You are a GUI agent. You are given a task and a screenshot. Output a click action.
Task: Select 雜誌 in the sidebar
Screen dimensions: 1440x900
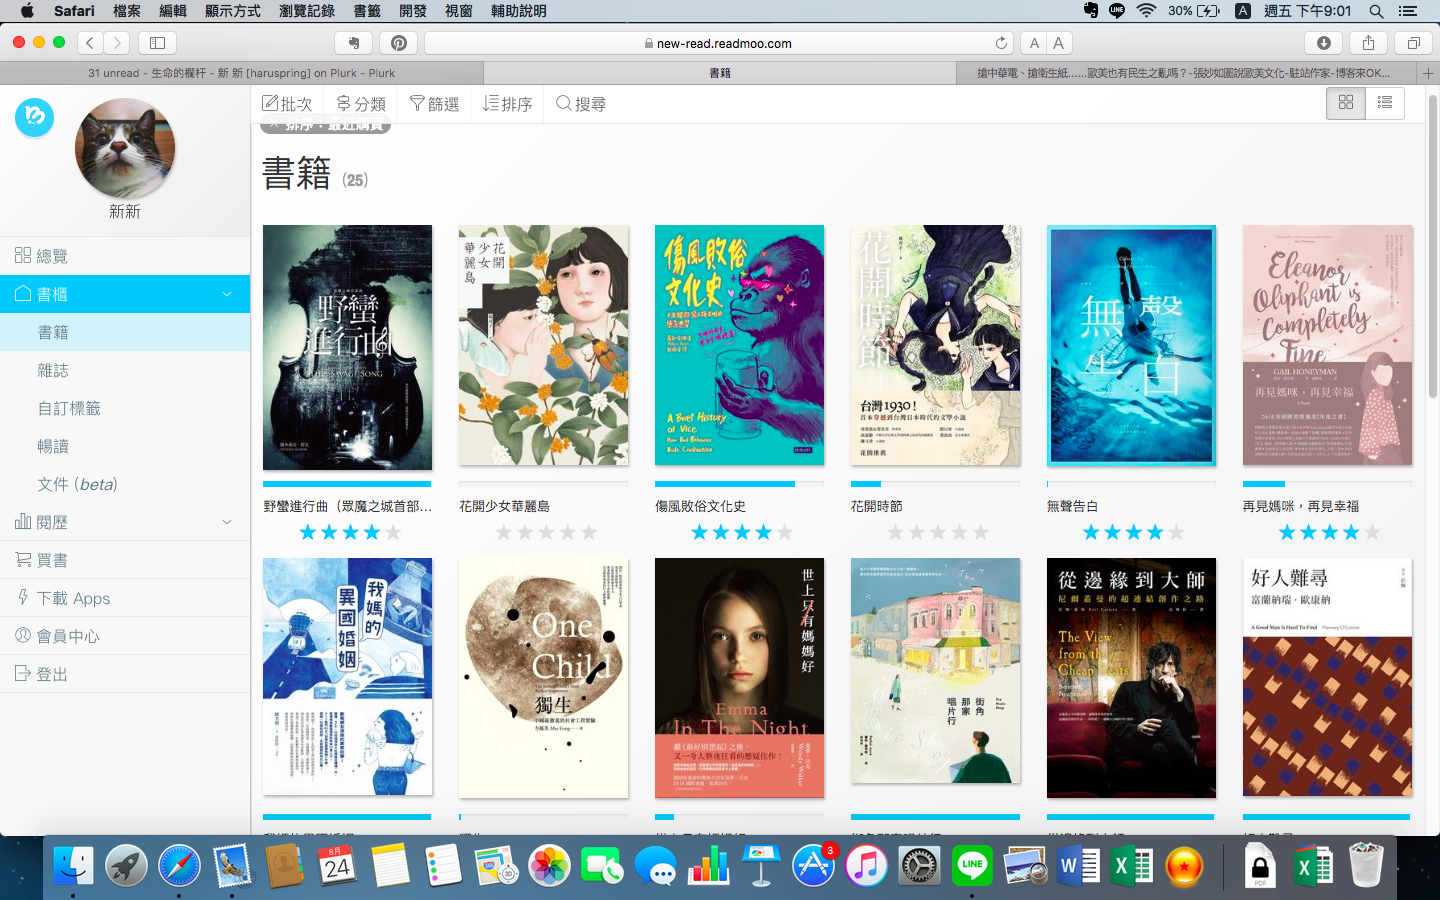click(x=125, y=370)
